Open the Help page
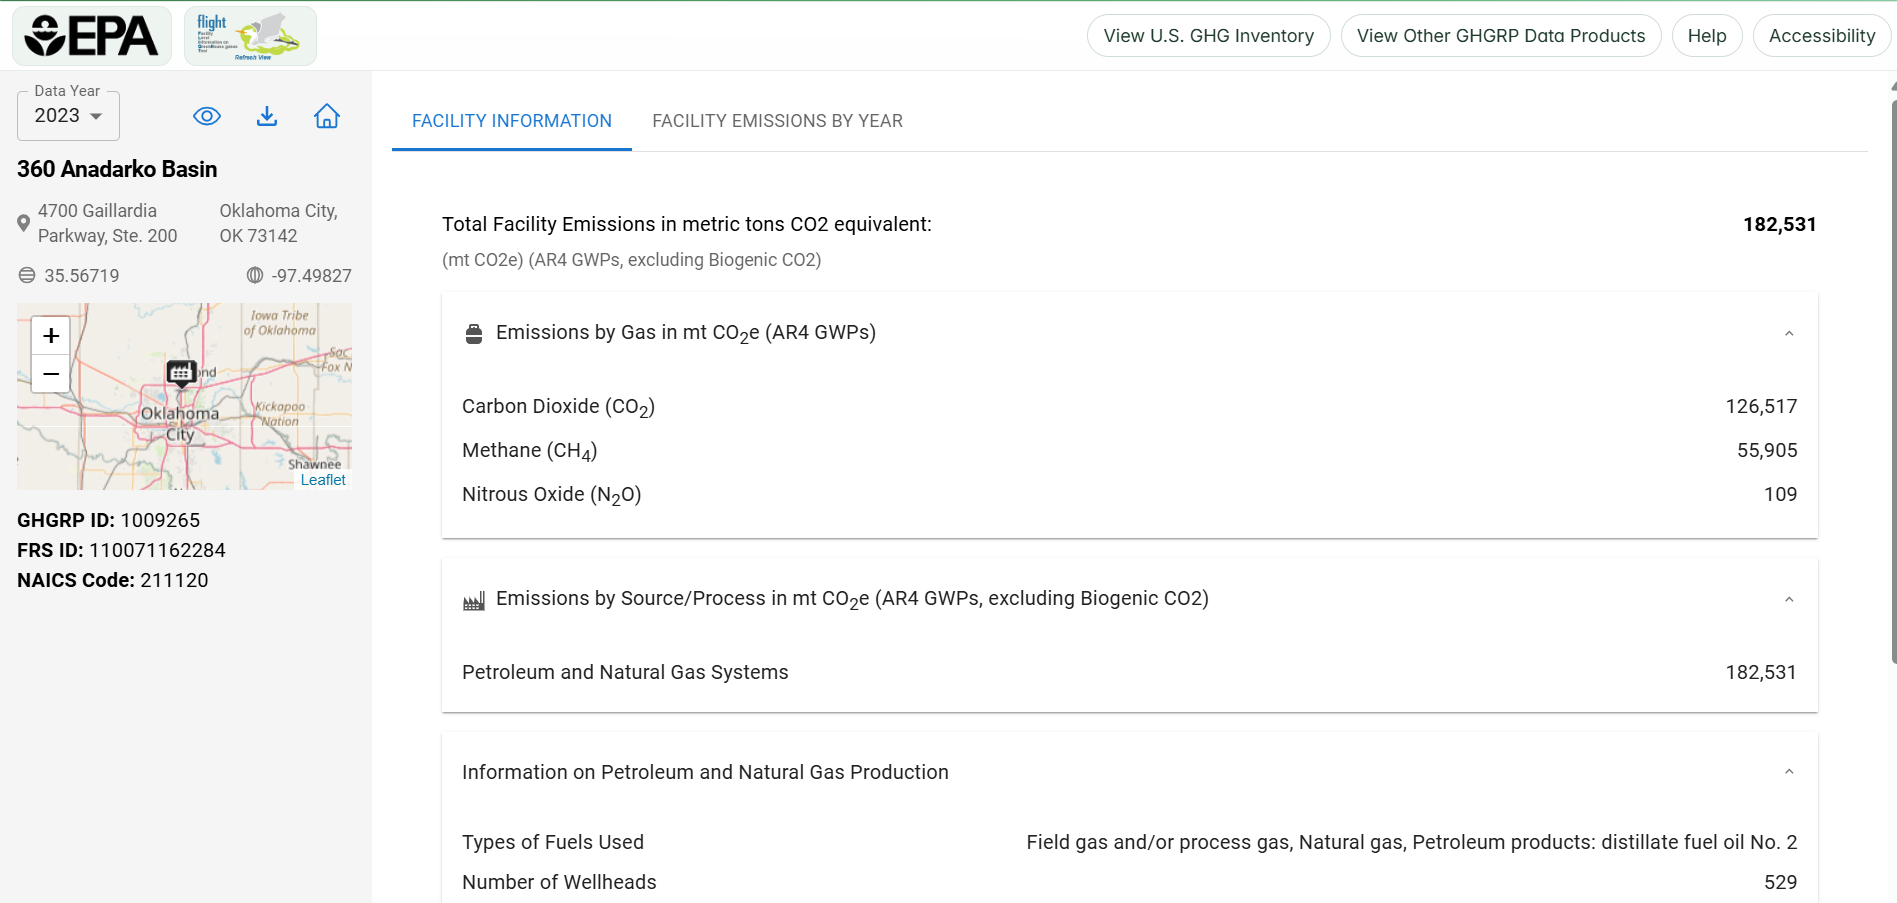This screenshot has height=903, width=1897. point(1706,35)
